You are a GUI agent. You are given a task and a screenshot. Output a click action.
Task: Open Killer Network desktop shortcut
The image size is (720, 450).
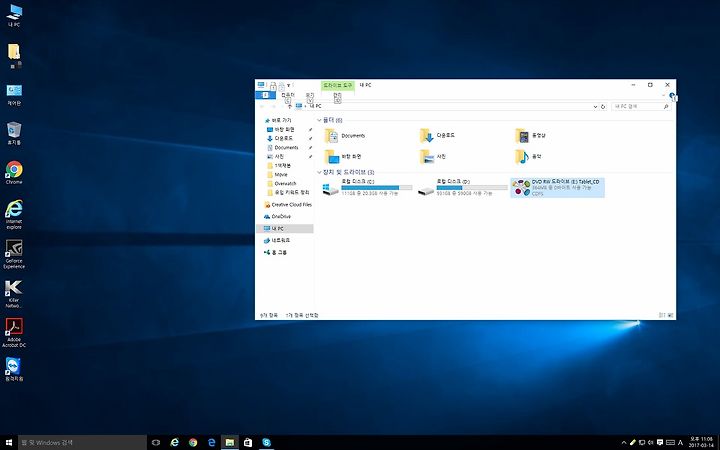tap(13, 293)
